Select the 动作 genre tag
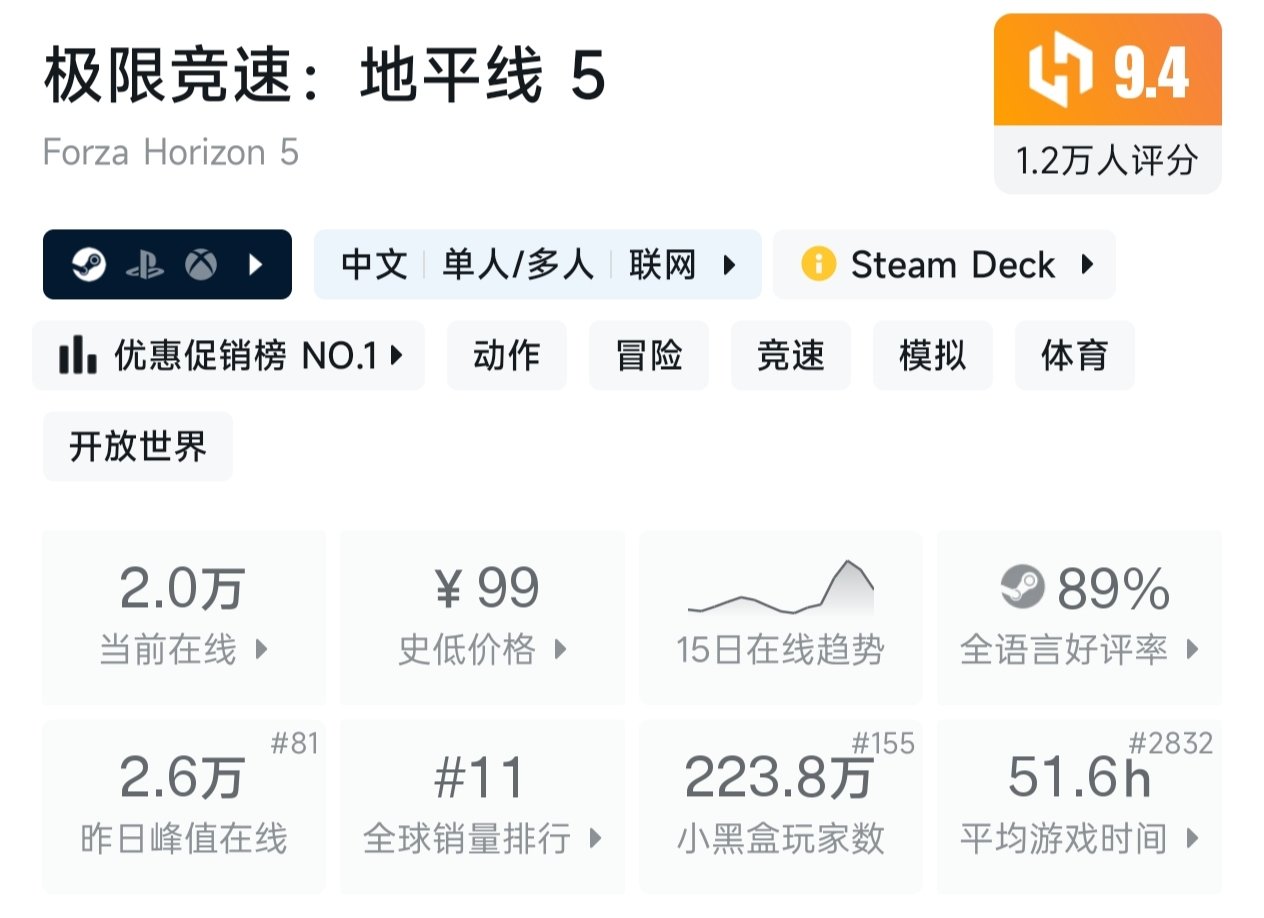Image resolution: width=1264 pixels, height=918 pixels. click(506, 355)
